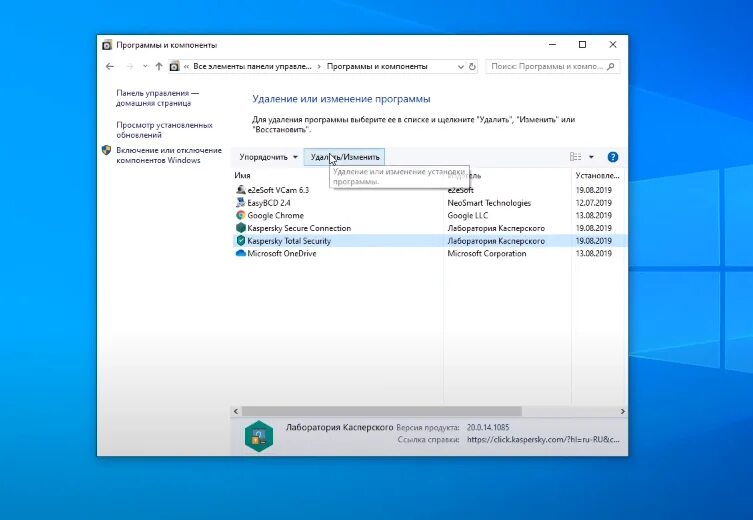The height and width of the screenshot is (520, 753).
Task: Select the Google Chrome icon
Action: coord(241,215)
